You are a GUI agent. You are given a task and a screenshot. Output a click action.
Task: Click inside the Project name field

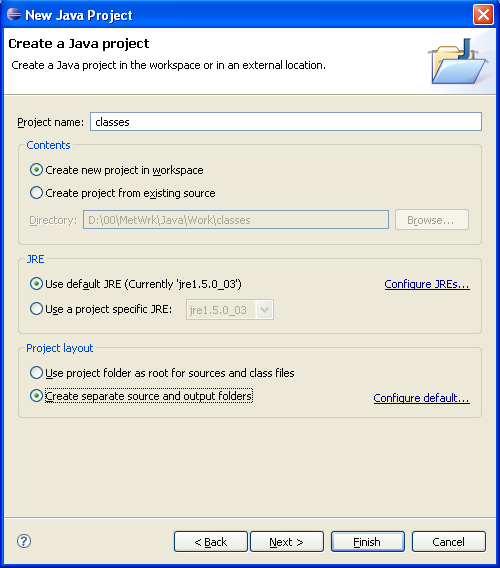click(286, 122)
